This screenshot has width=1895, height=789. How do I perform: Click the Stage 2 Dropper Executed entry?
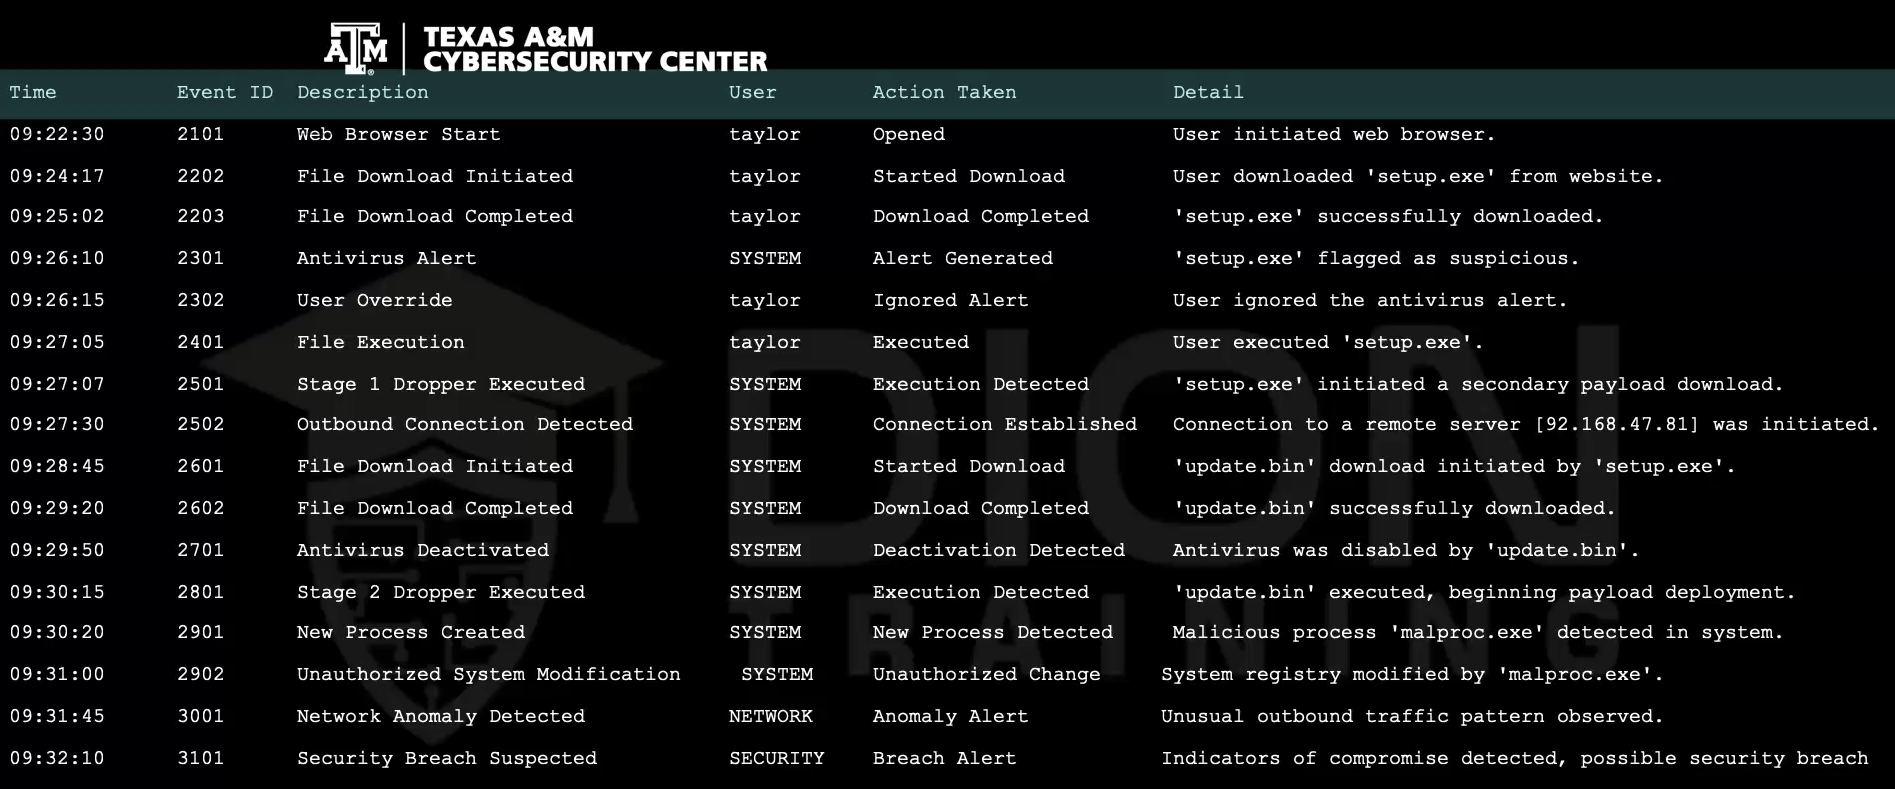tap(440, 592)
